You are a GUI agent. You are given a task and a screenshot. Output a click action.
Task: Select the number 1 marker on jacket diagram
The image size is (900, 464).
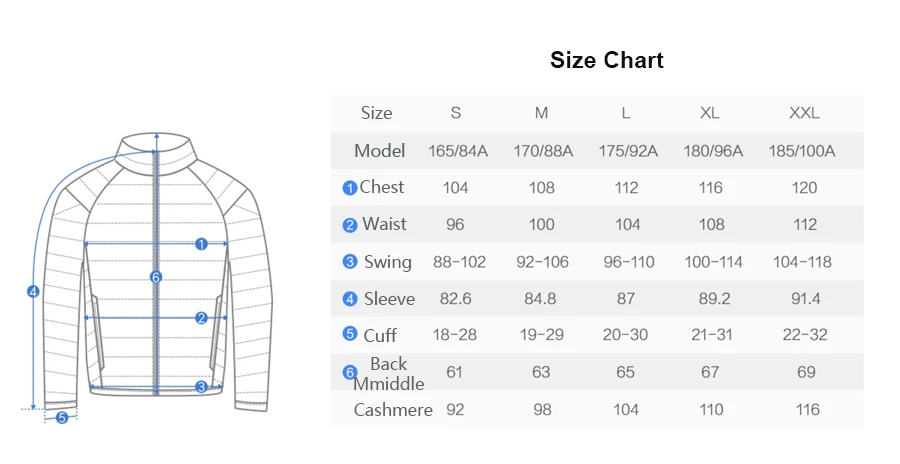pos(201,243)
